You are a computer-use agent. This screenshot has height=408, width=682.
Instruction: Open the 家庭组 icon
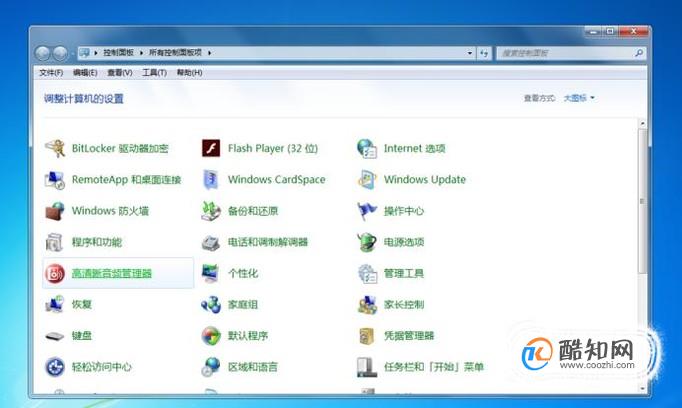[211, 304]
